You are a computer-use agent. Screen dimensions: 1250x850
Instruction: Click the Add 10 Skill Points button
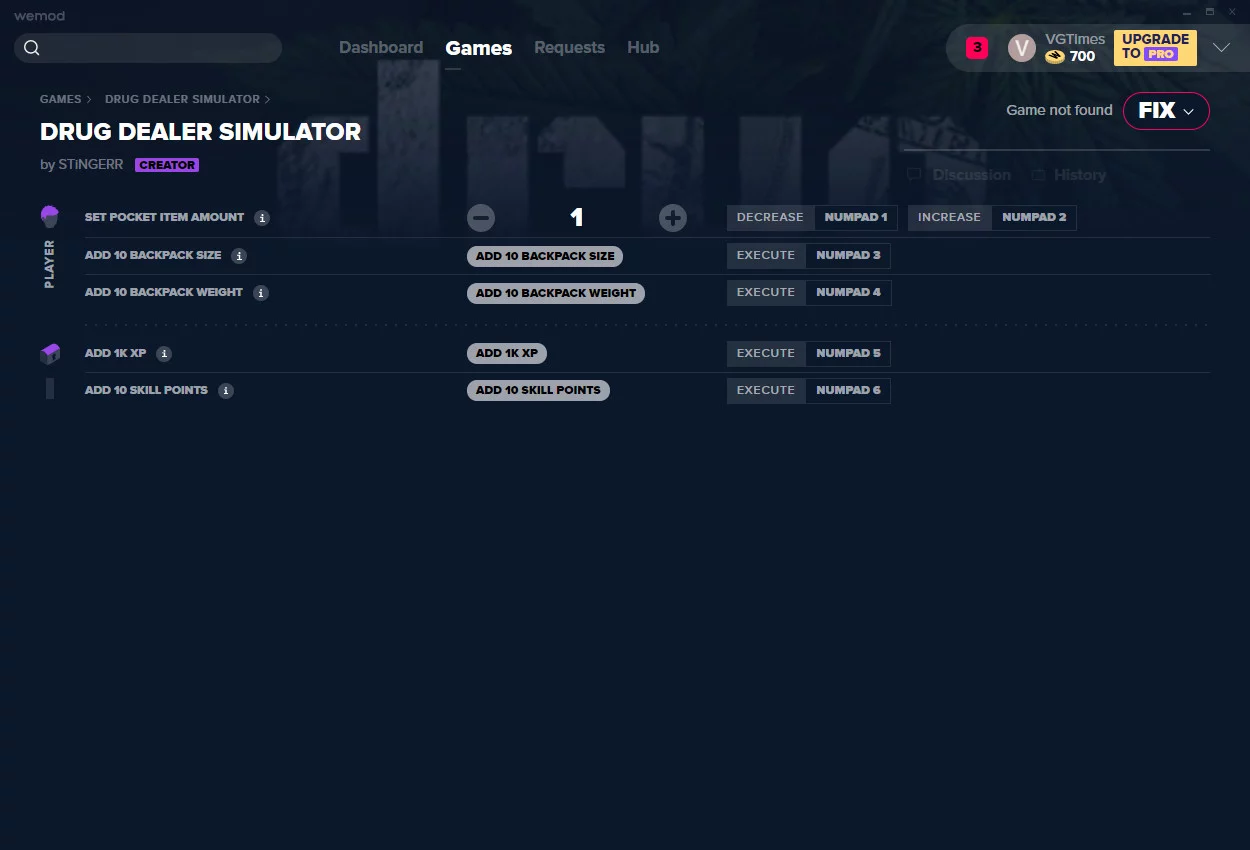coord(538,391)
